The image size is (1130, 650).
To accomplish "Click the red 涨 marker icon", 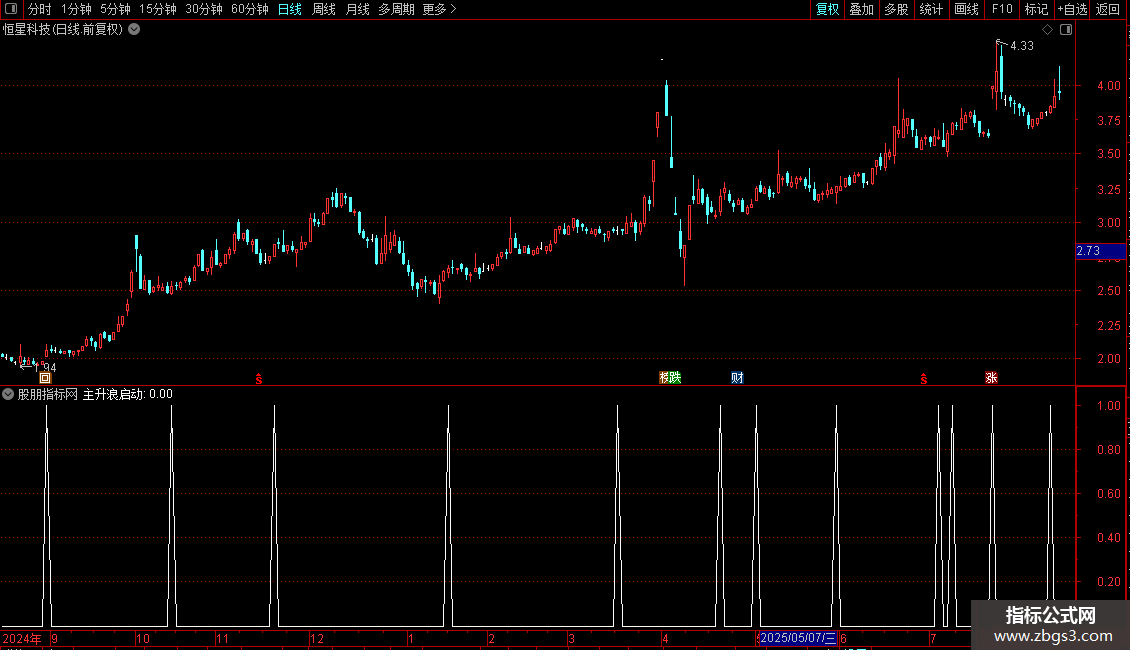I will coord(992,378).
